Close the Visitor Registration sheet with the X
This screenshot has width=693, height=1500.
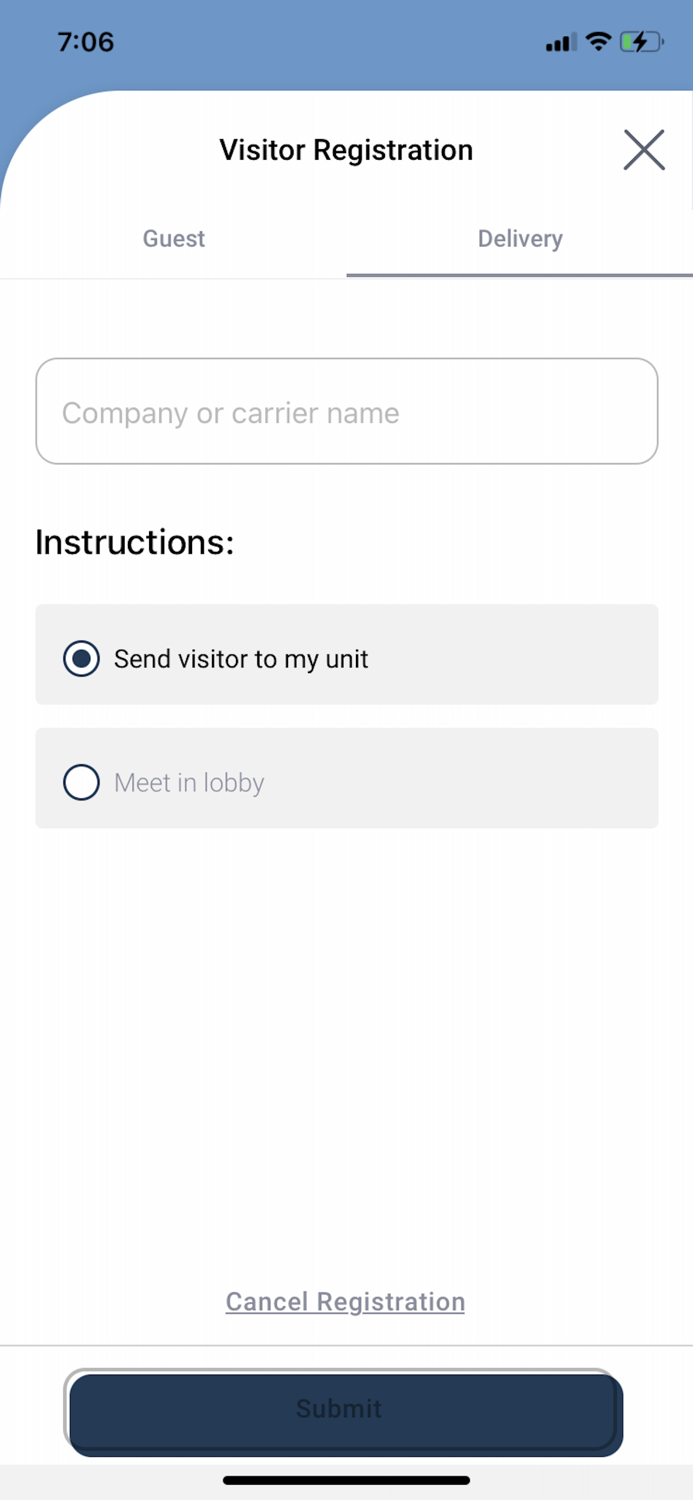pyautogui.click(x=644, y=150)
